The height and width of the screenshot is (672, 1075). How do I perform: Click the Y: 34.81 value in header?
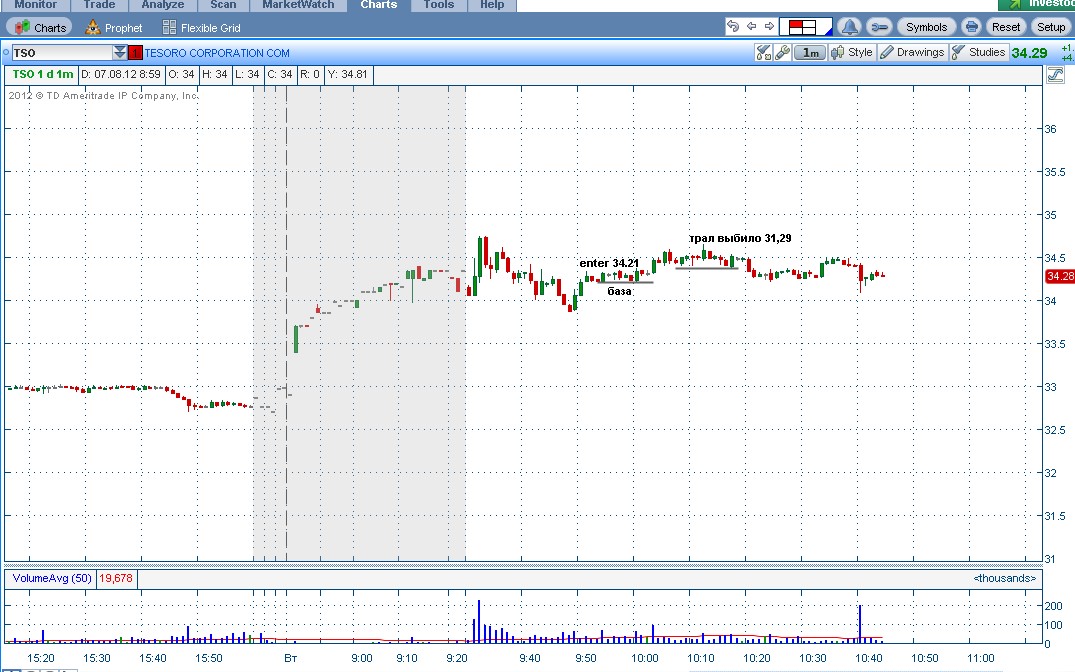pyautogui.click(x=348, y=74)
